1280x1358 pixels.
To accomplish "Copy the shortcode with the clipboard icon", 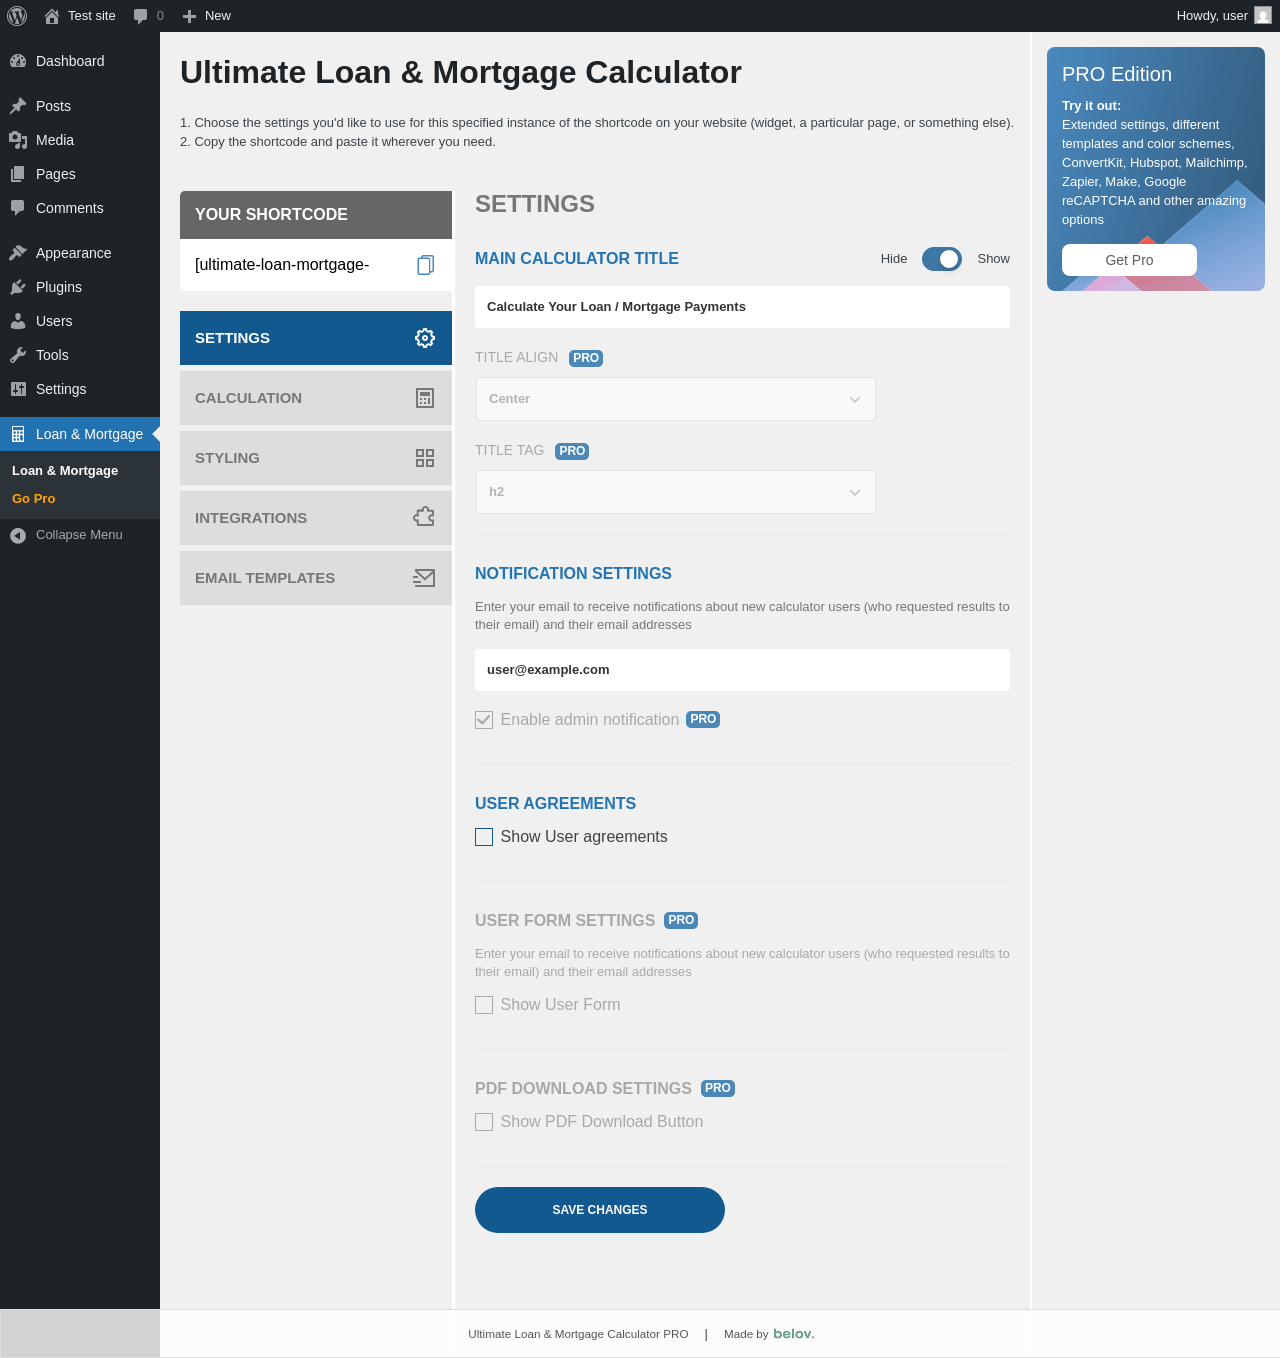I will pos(425,265).
